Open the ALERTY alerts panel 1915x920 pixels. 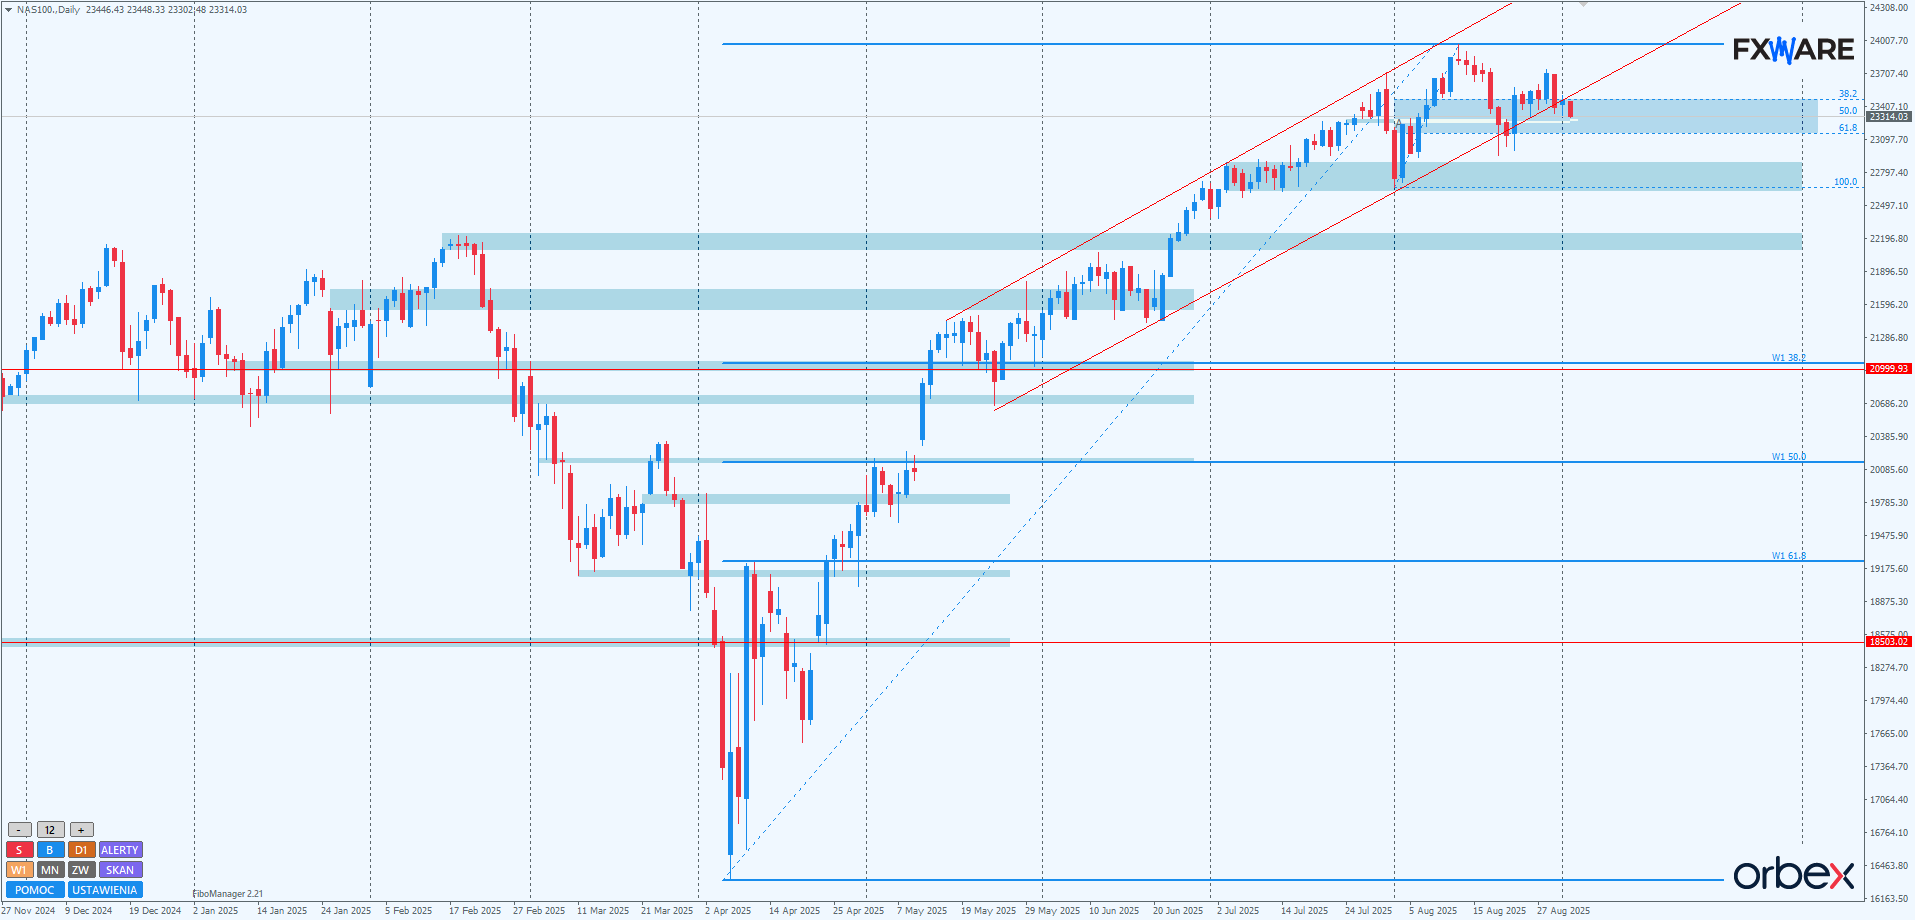pyautogui.click(x=120, y=850)
